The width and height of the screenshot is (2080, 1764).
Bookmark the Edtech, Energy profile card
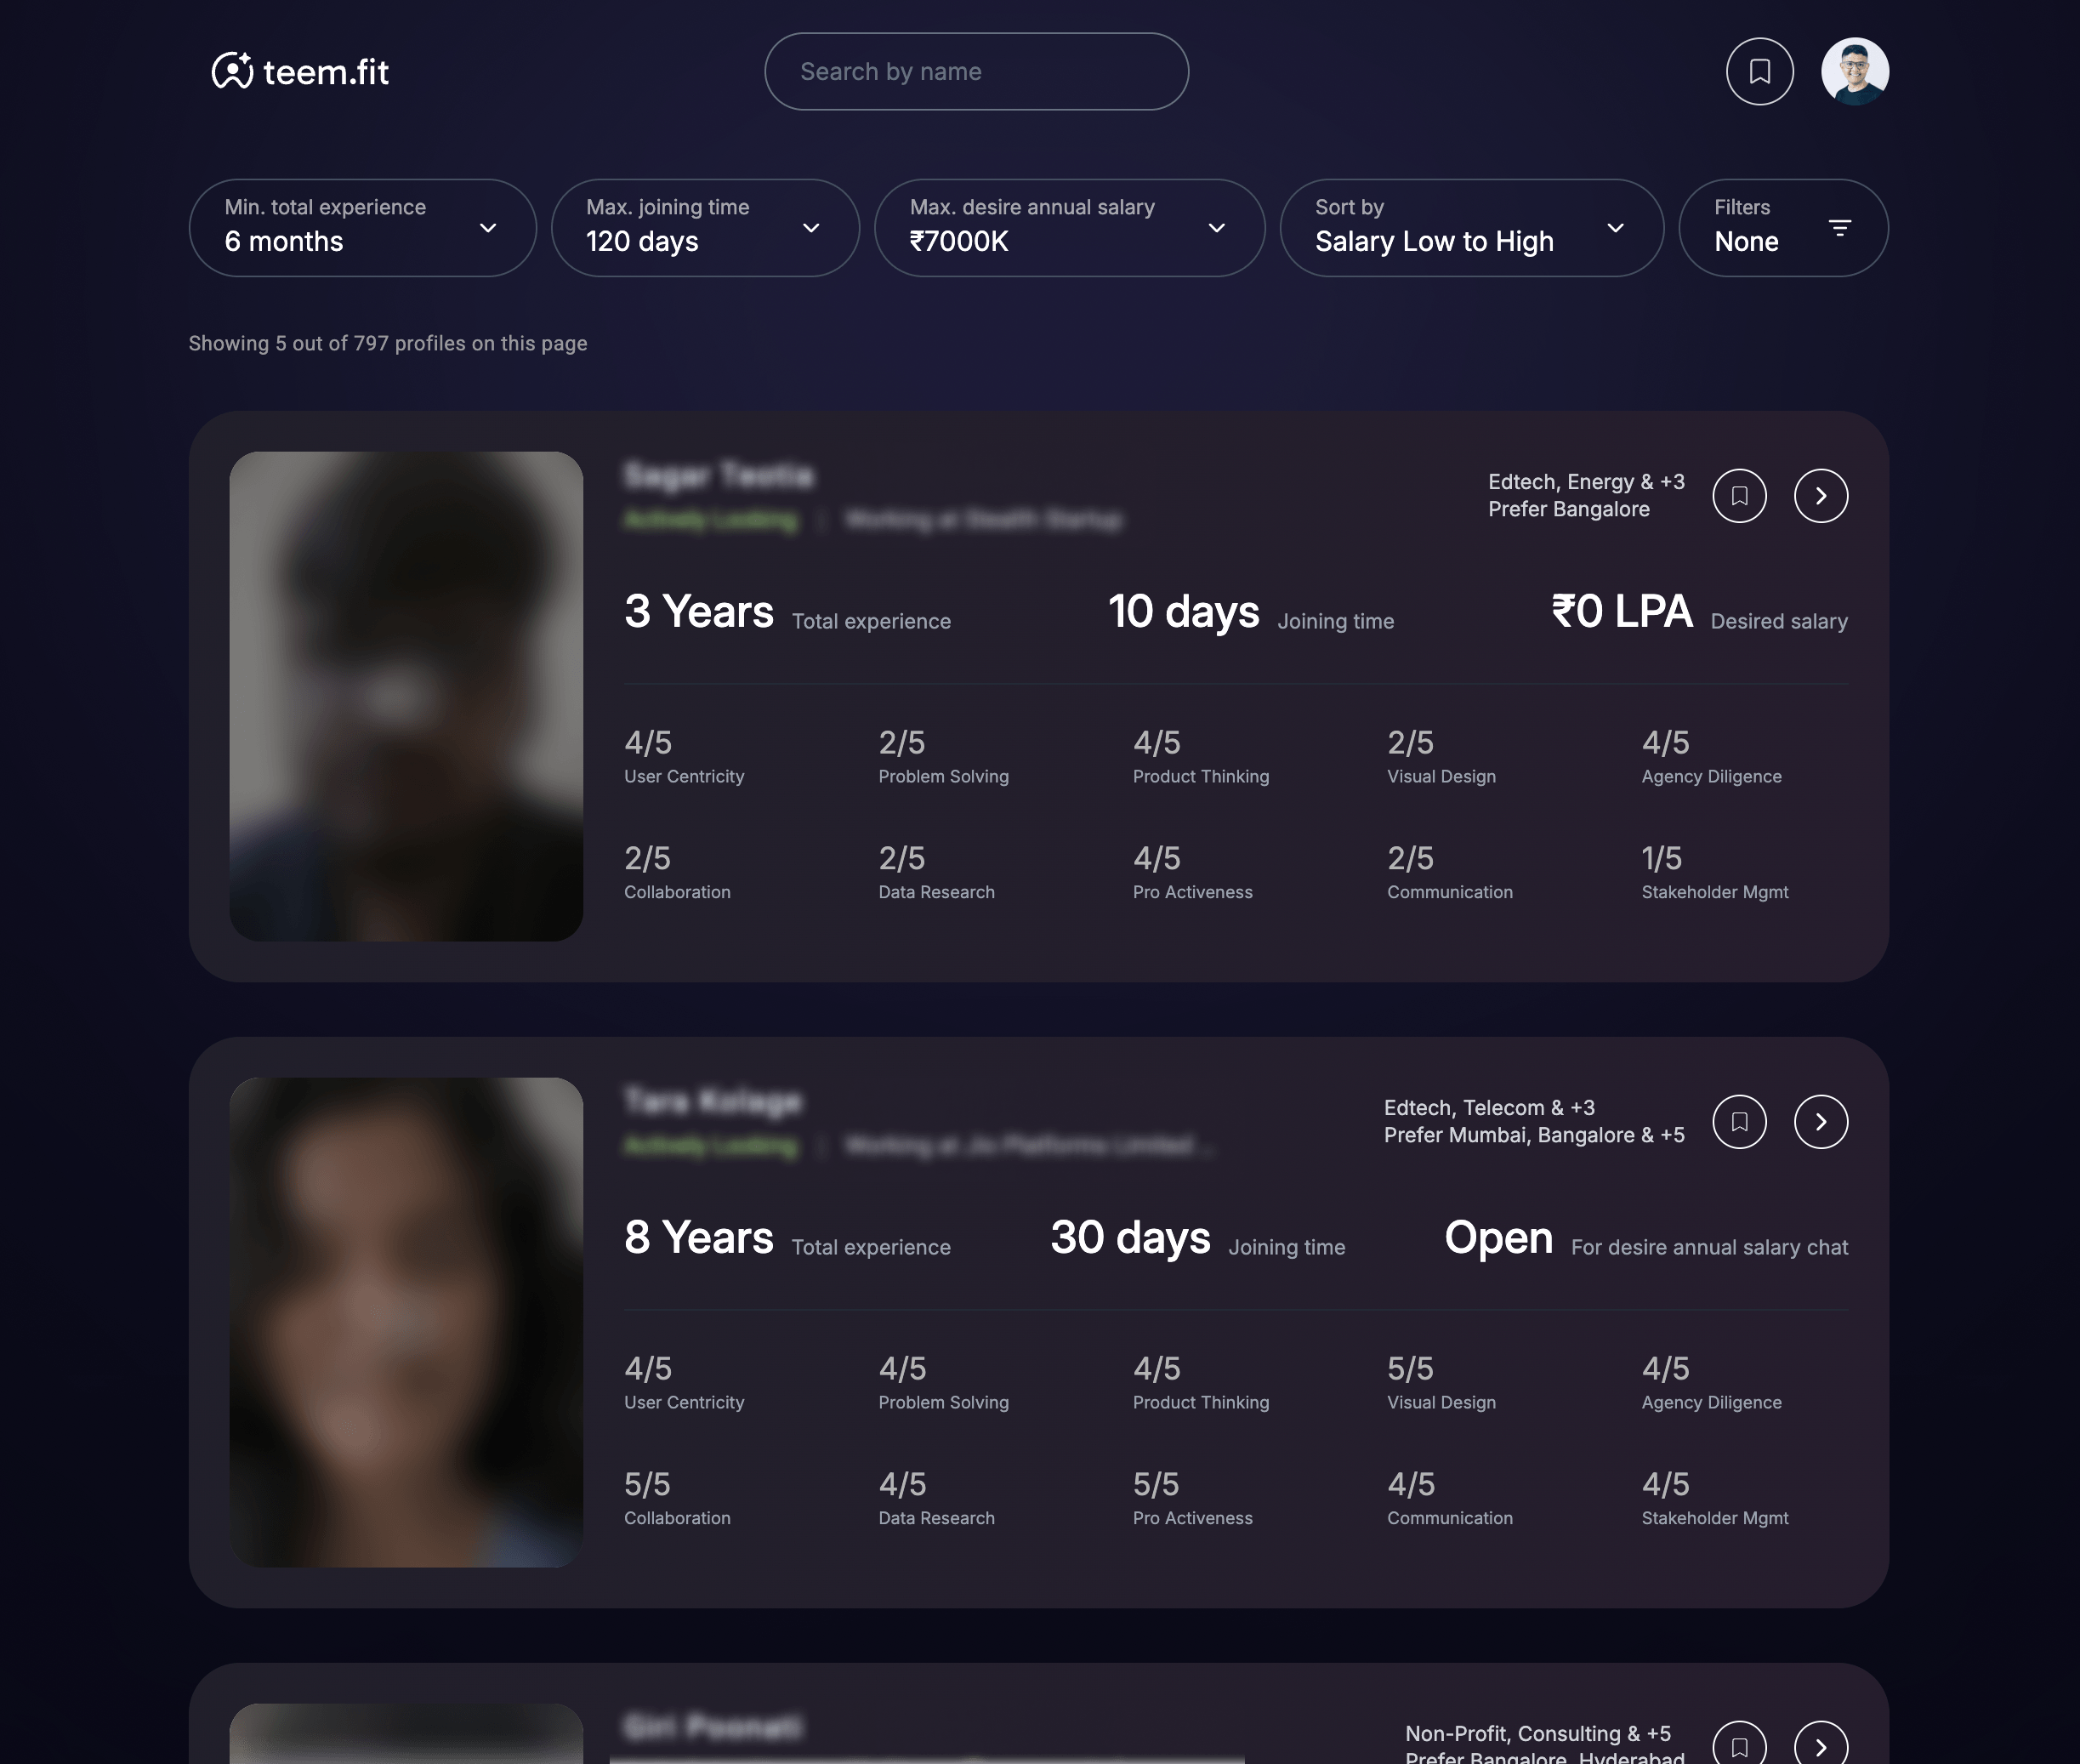1739,495
